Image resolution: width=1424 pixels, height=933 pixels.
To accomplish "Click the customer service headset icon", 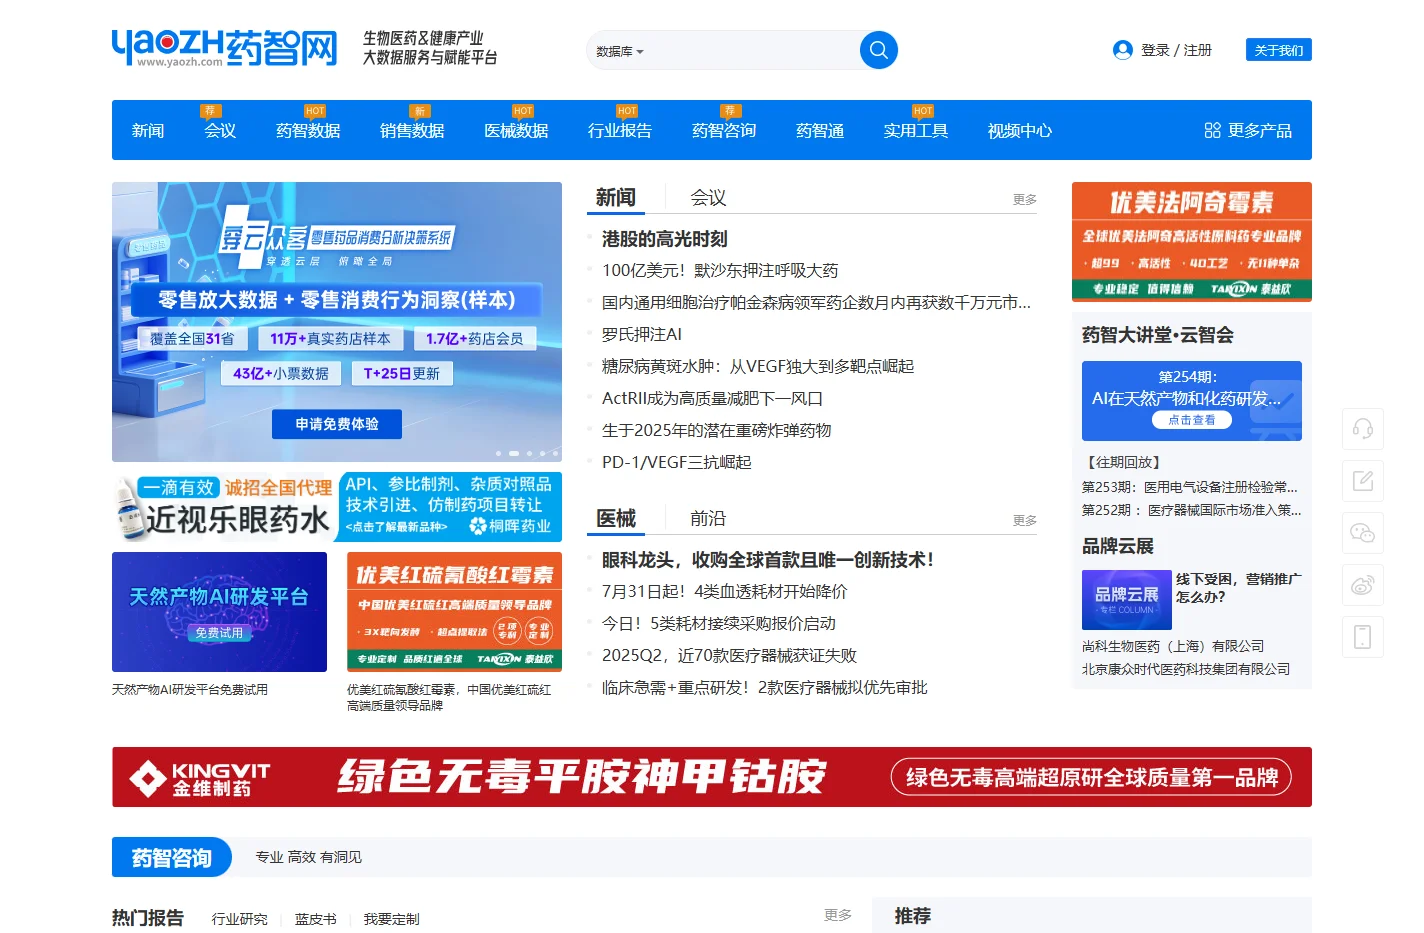I will pos(1362,429).
